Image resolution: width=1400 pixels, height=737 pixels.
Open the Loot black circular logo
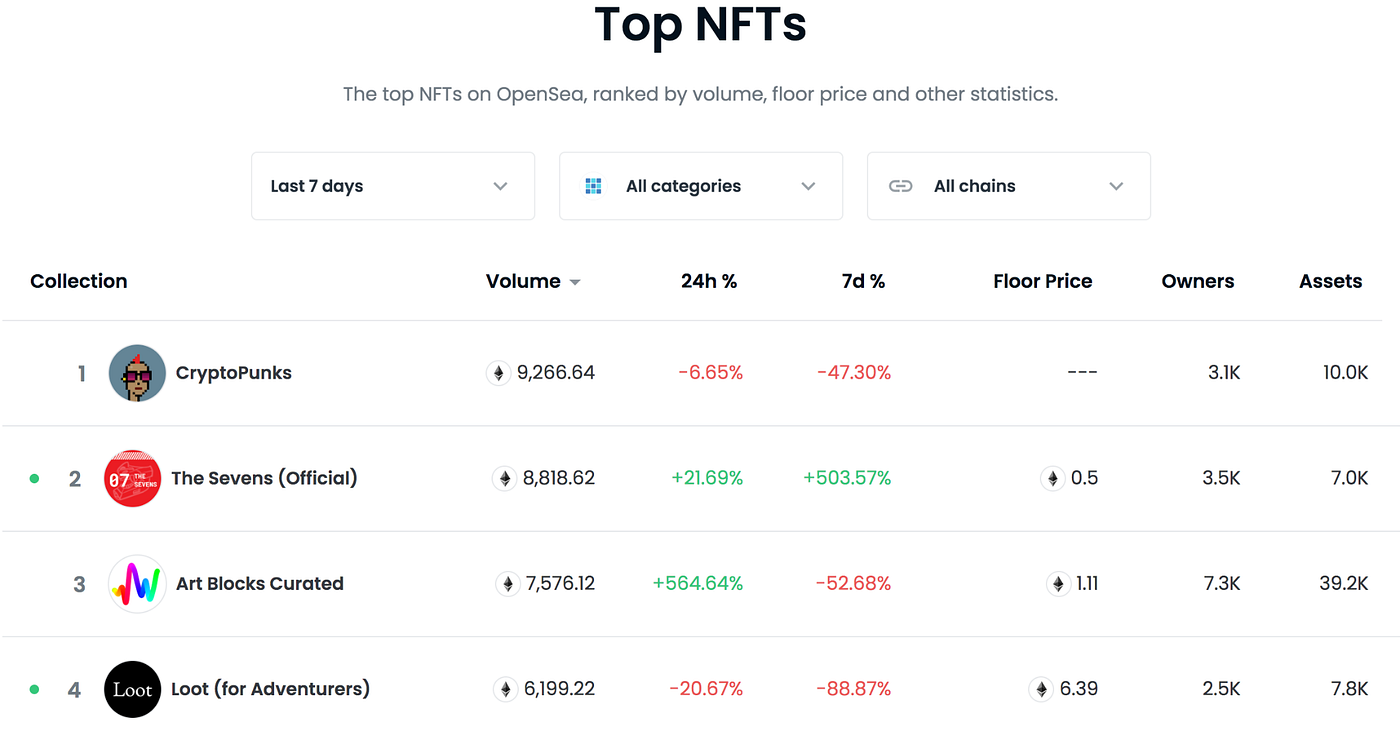point(132,689)
